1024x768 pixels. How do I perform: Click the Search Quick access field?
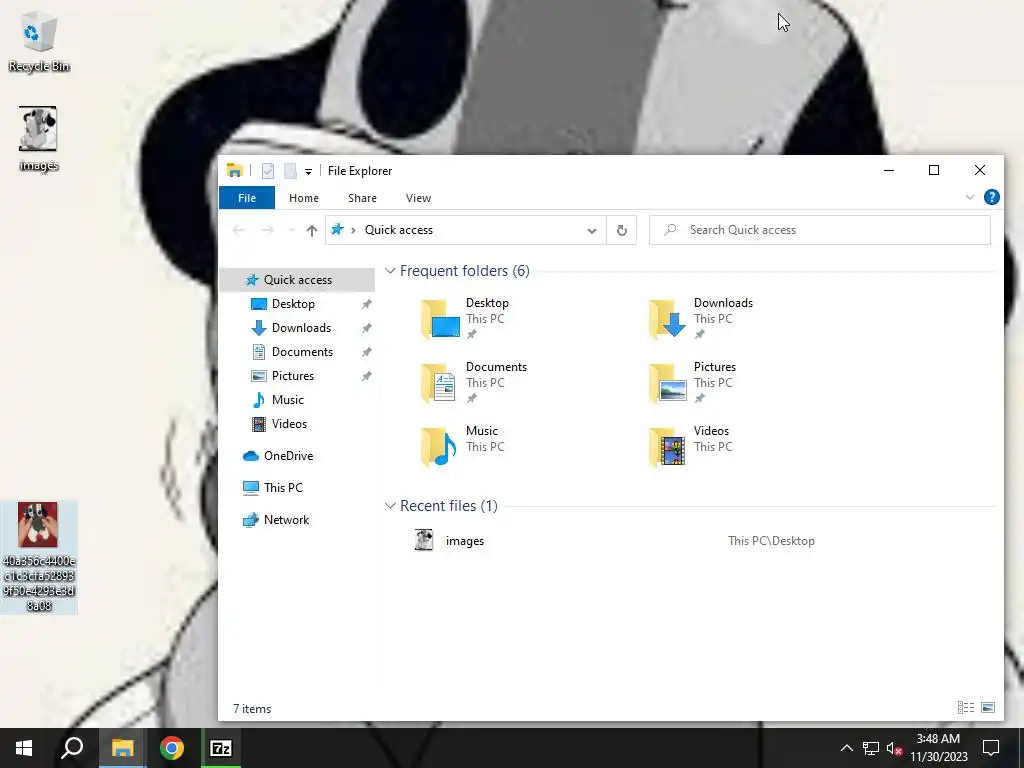pos(820,230)
